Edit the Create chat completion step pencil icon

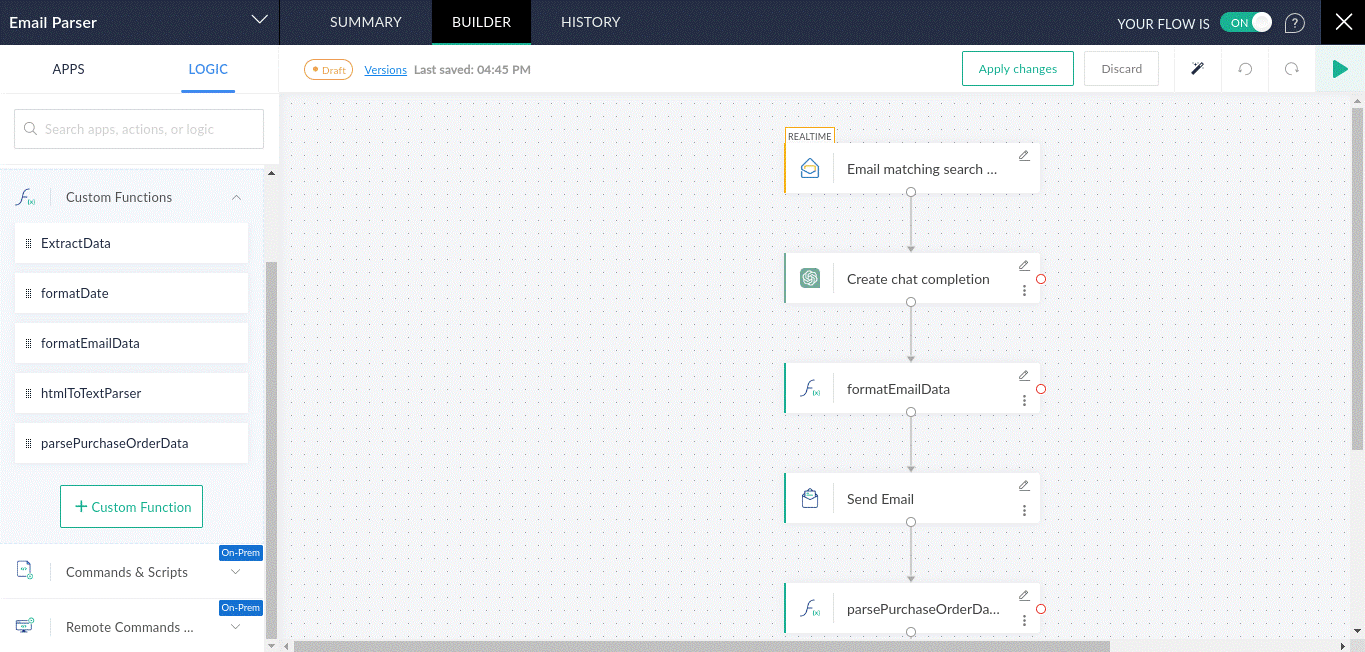coord(1024,266)
